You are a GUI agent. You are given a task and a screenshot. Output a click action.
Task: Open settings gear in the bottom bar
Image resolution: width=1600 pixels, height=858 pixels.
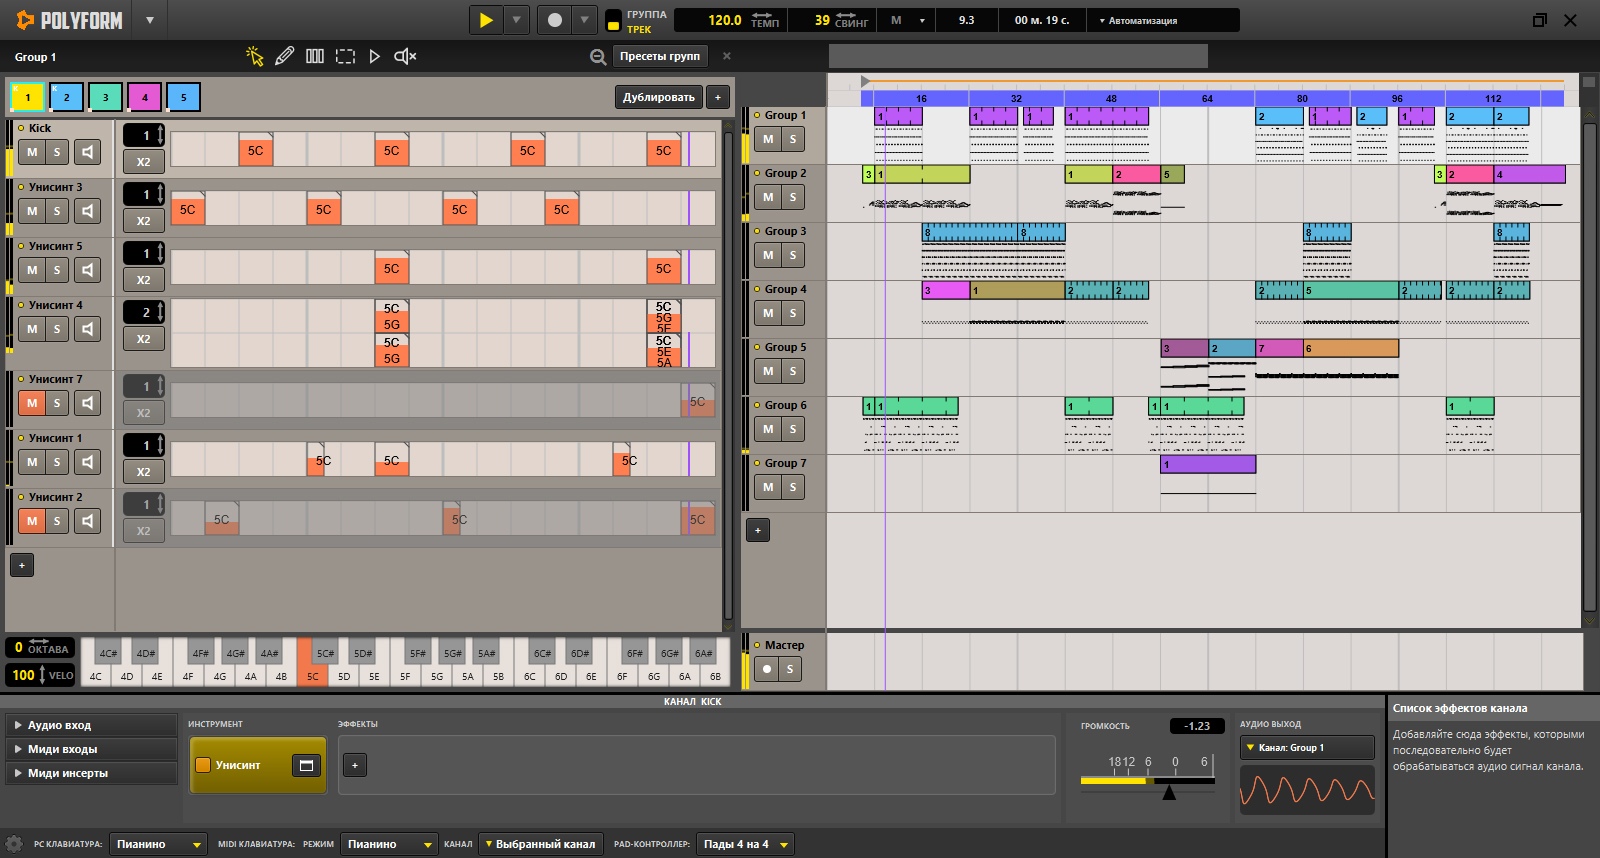(14, 844)
